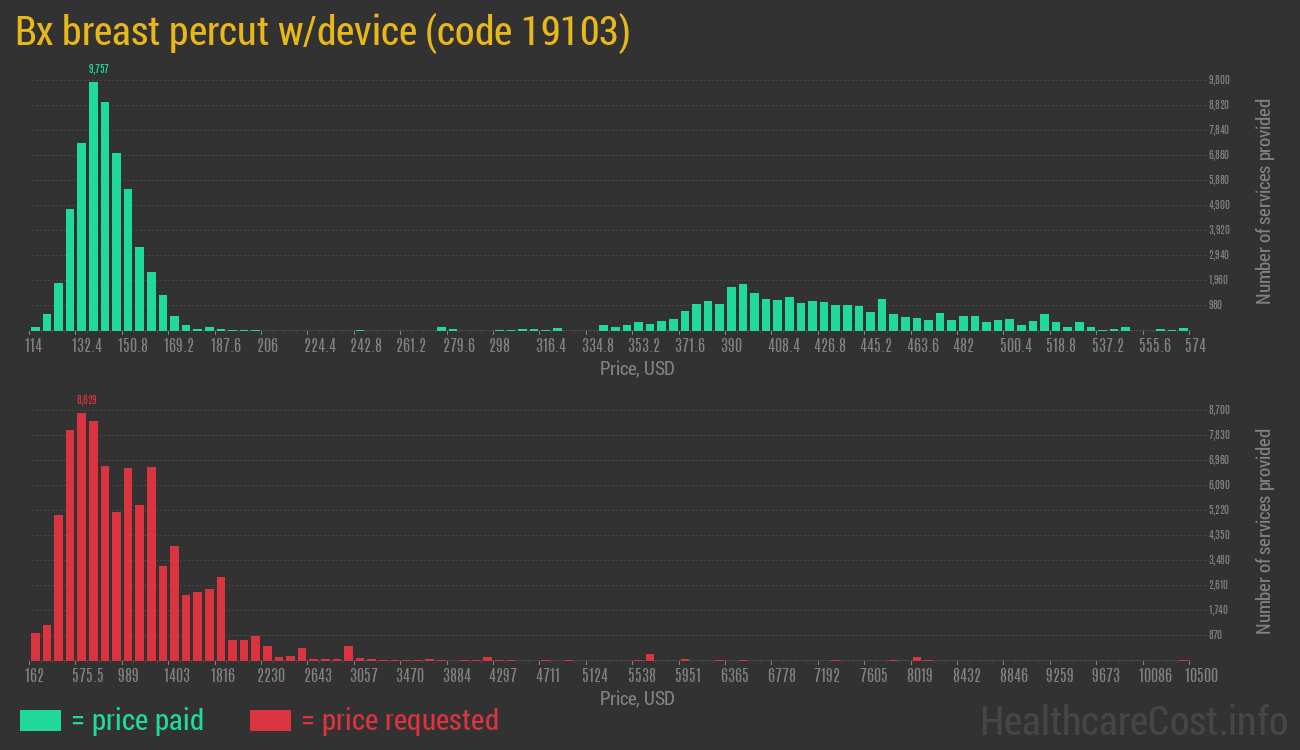Click the 9,800 label on the top y-axis
The image size is (1300, 750).
pos(1218,80)
